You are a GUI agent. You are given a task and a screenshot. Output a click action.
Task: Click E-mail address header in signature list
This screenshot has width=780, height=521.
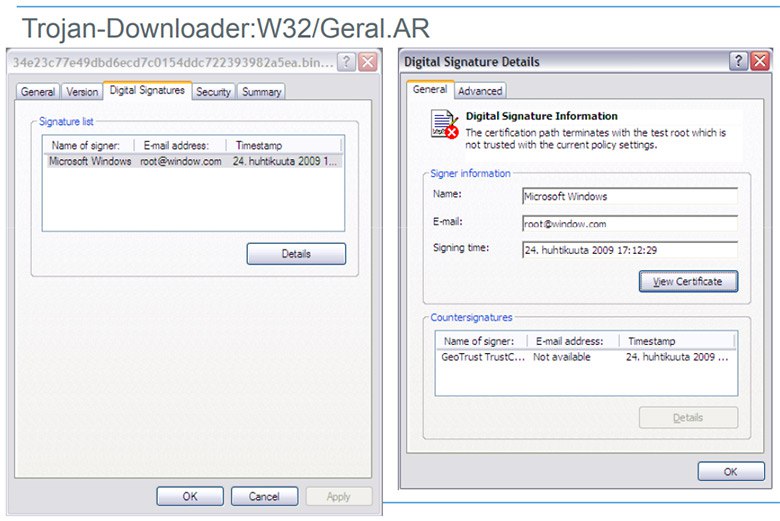pyautogui.click(x=180, y=146)
